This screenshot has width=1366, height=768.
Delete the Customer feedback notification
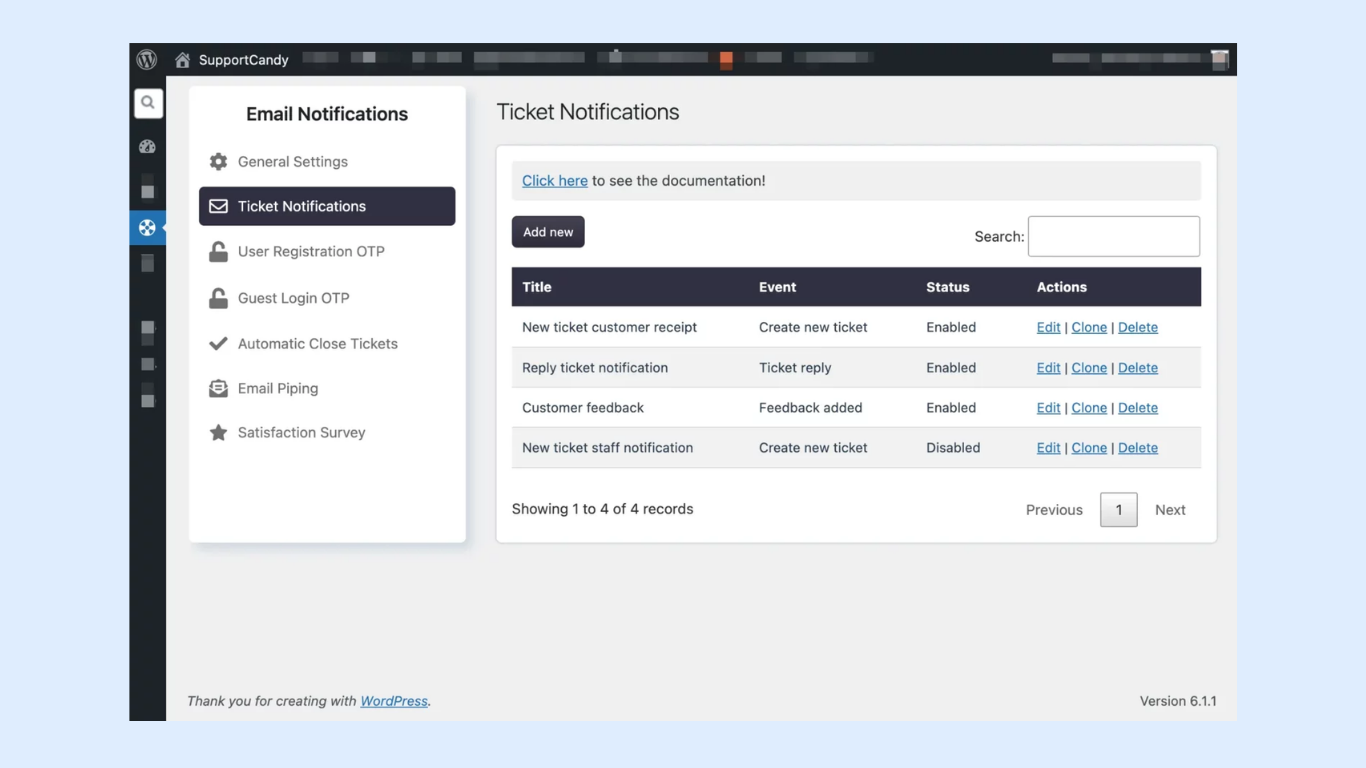click(x=1138, y=408)
